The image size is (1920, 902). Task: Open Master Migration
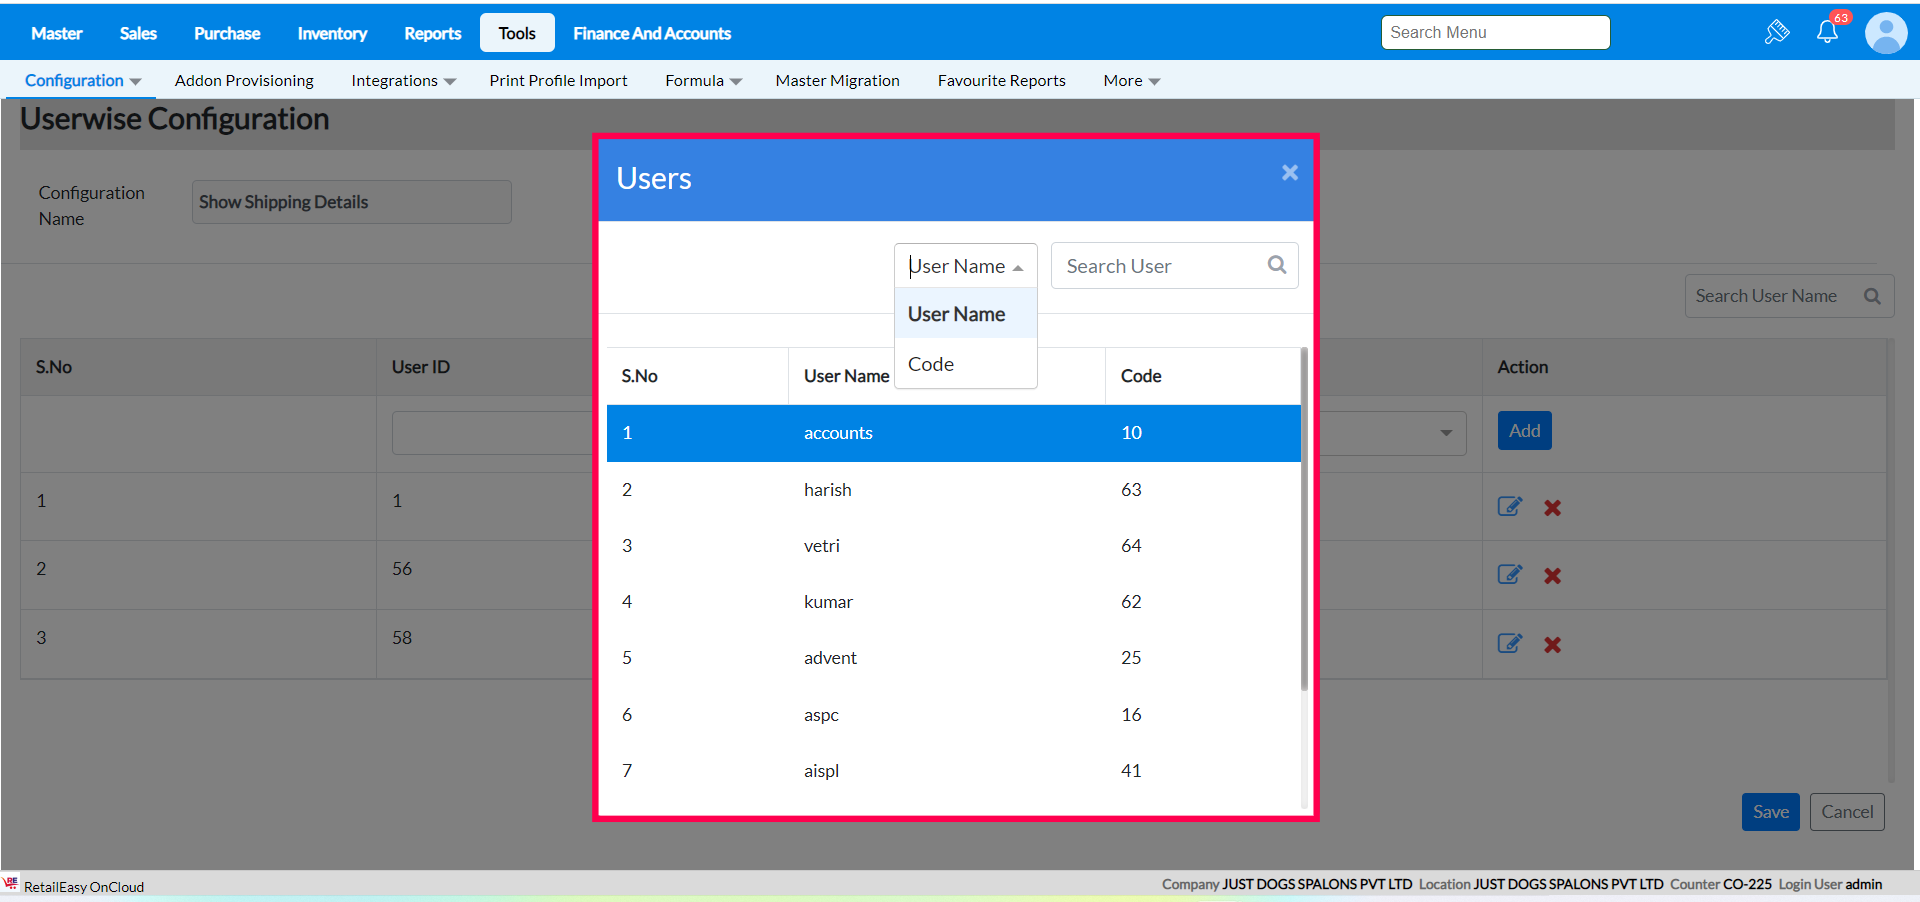point(837,80)
